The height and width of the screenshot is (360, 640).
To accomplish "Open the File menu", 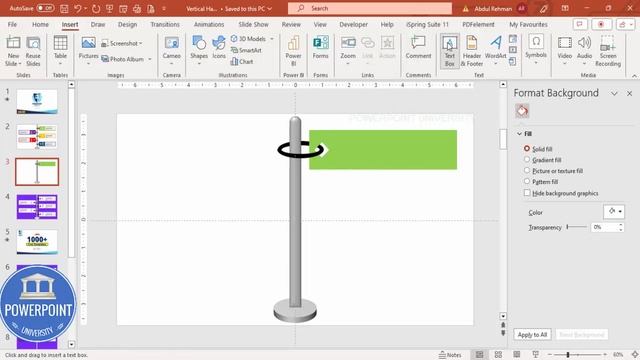I will 12,24.
